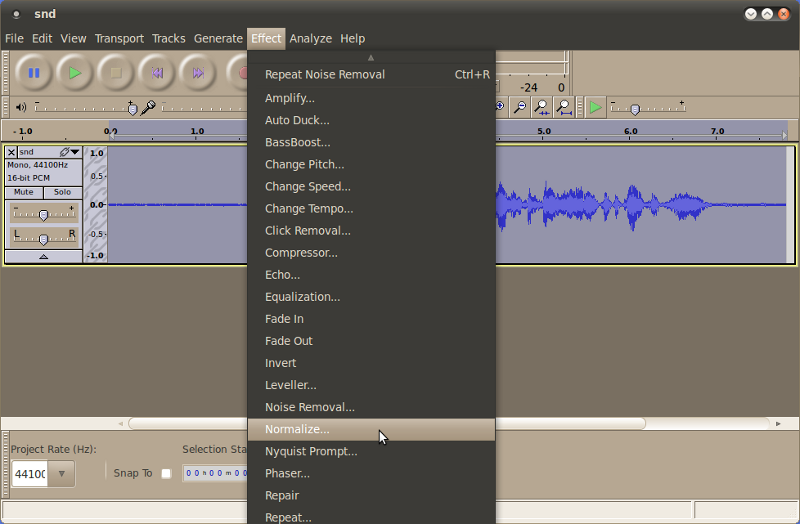
Task: Skip to end of the track
Action: pyautogui.click(x=198, y=73)
